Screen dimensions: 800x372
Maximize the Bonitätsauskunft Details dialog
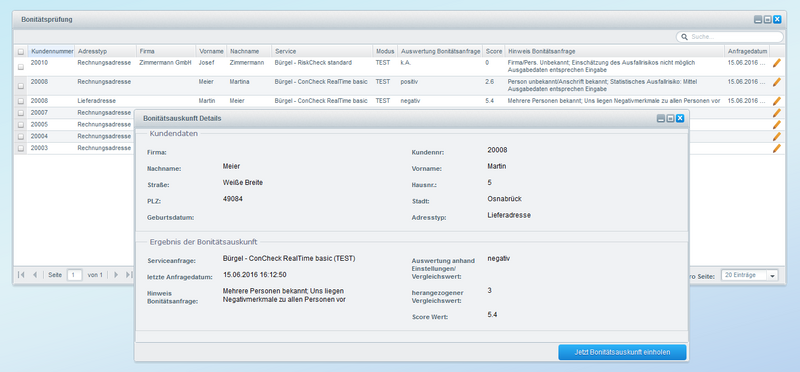tap(670, 118)
